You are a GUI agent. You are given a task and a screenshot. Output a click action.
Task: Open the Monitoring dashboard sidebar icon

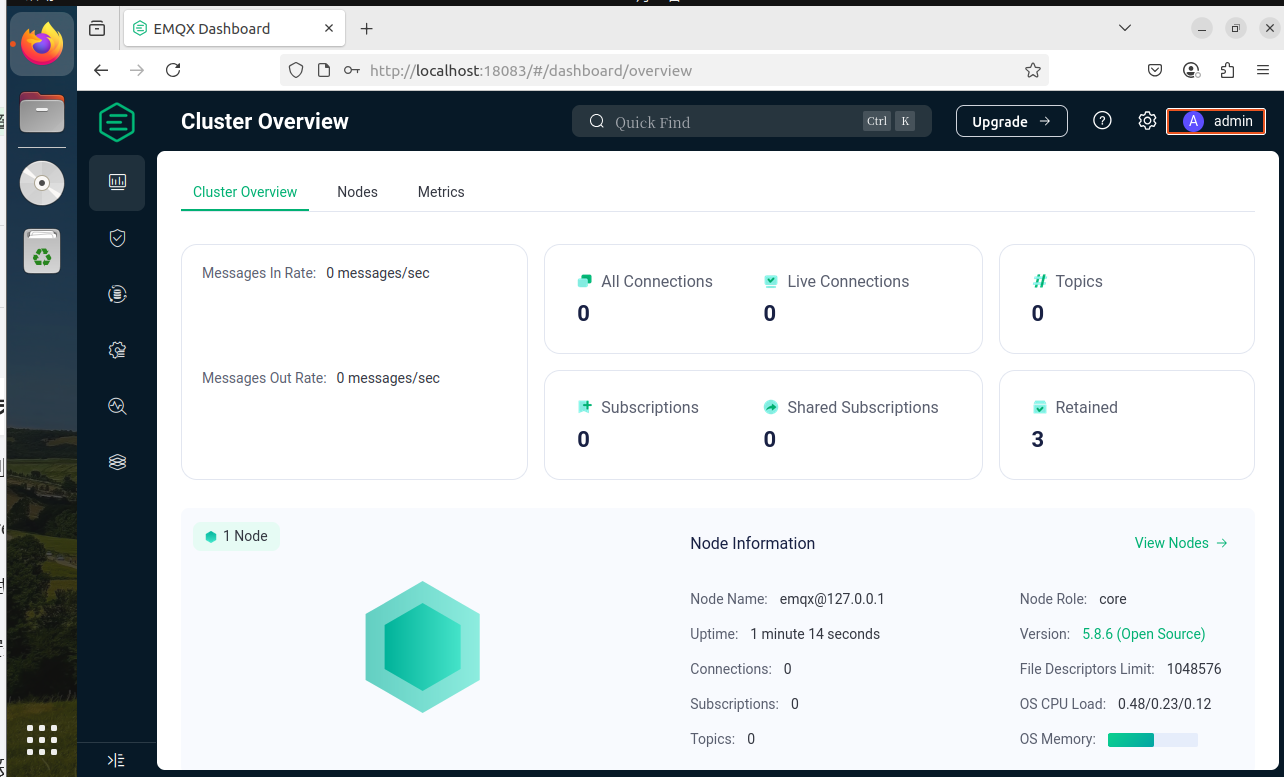coord(117,182)
